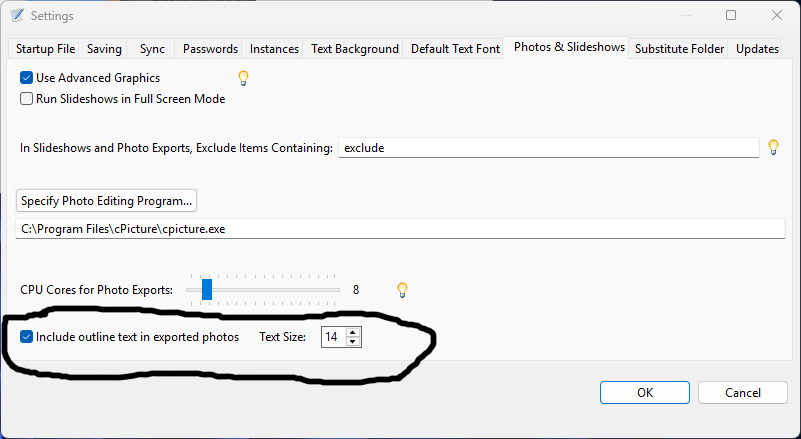The height and width of the screenshot is (439, 801).
Task: Click lightbulb hint beside Use Advanced Graphics
Action: click(x=242, y=77)
